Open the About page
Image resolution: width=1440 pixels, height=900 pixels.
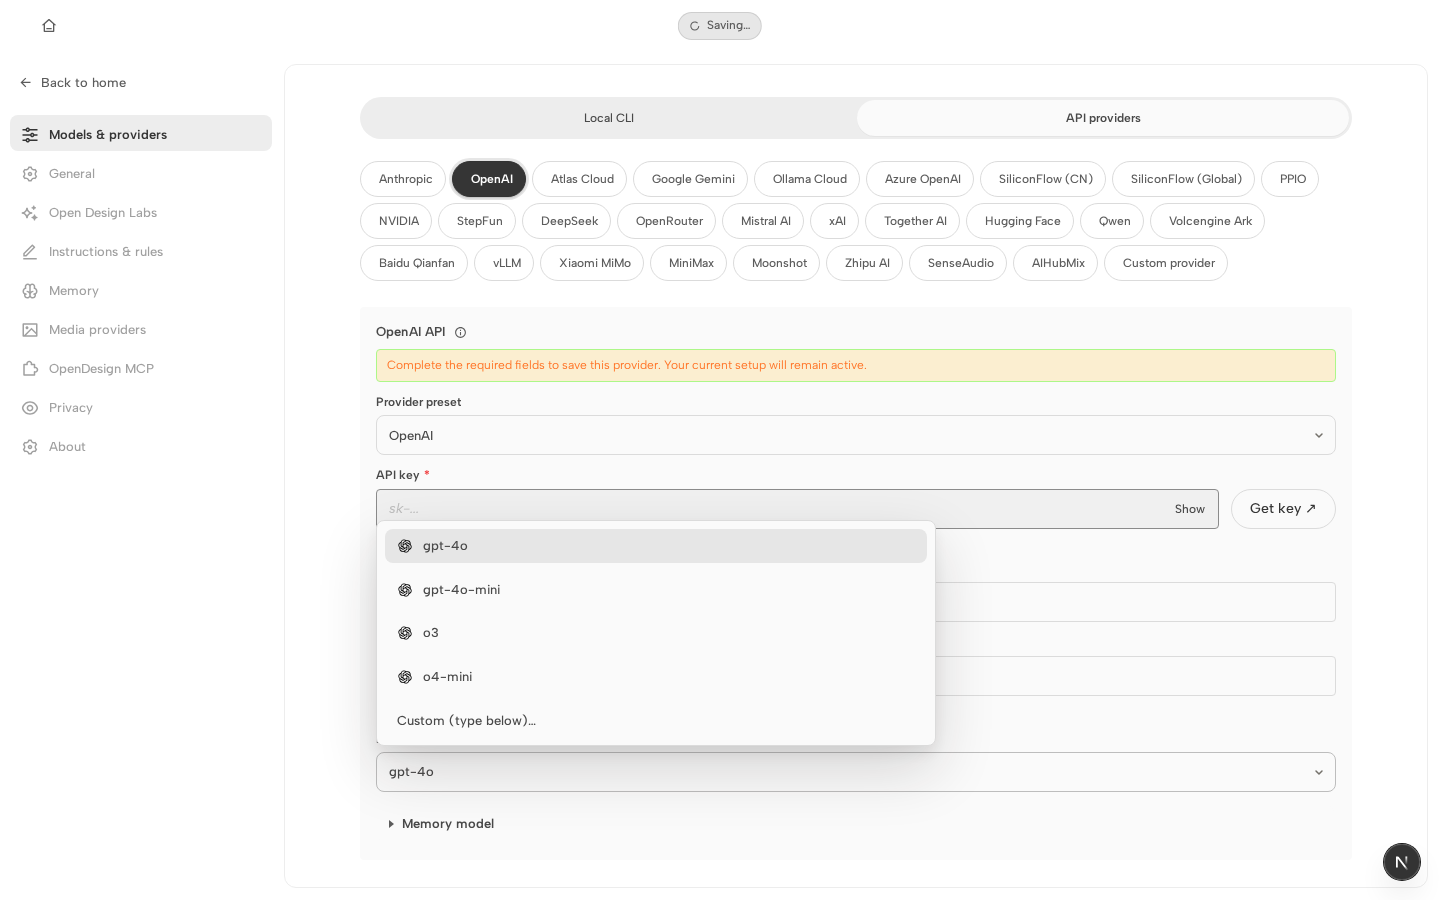click(141, 447)
